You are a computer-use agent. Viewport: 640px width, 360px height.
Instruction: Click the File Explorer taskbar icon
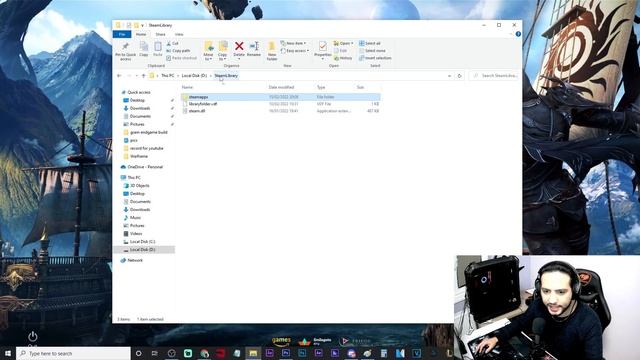253,353
